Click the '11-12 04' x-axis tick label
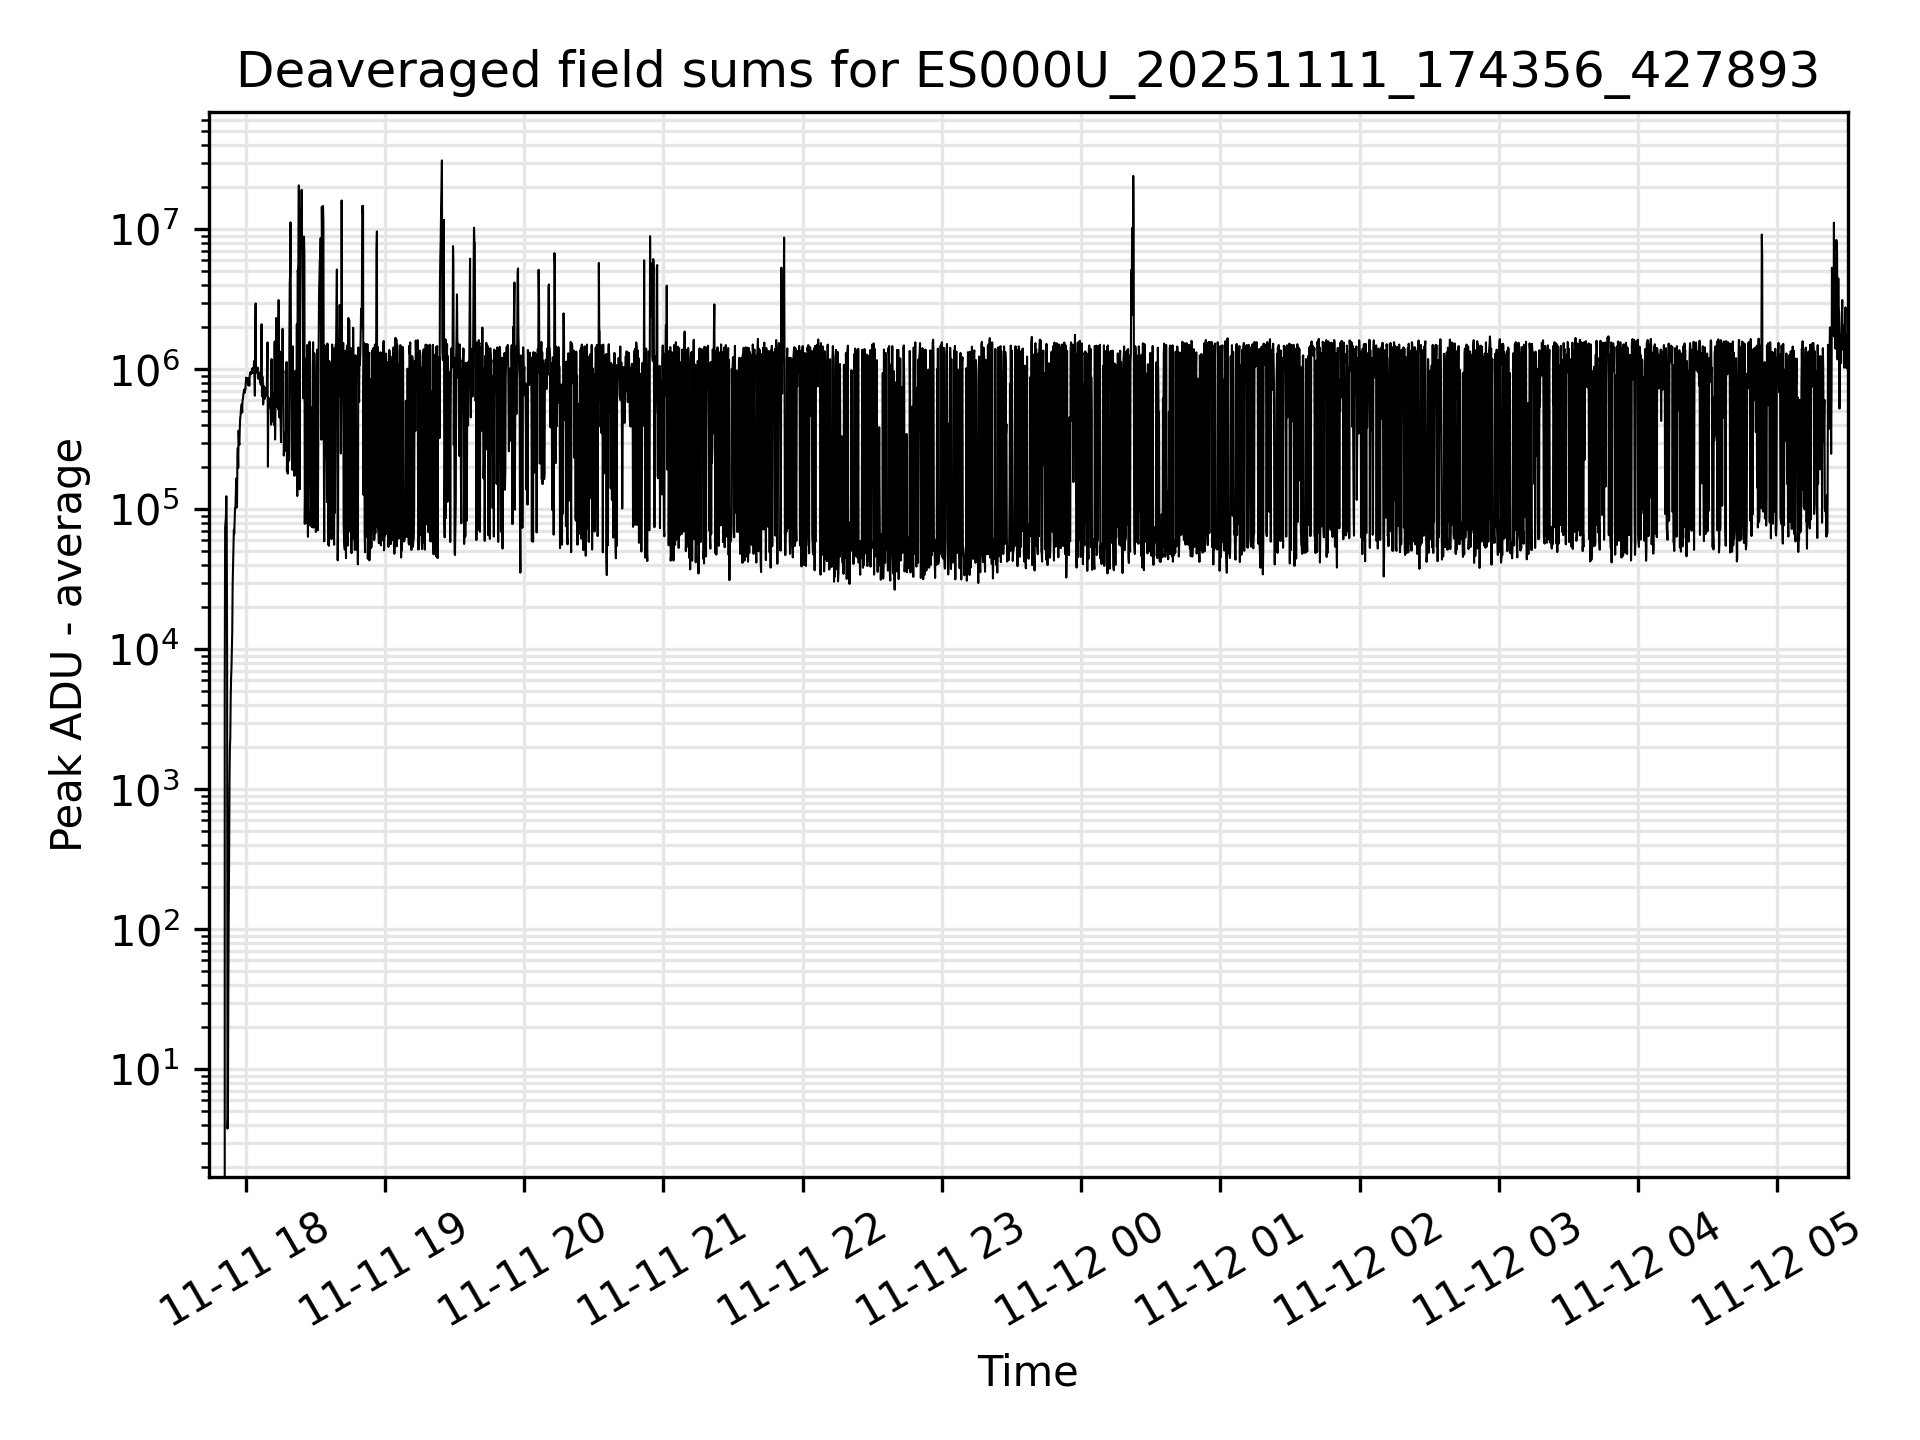Screen dimensions: 1920x1440 [x=1636, y=1270]
